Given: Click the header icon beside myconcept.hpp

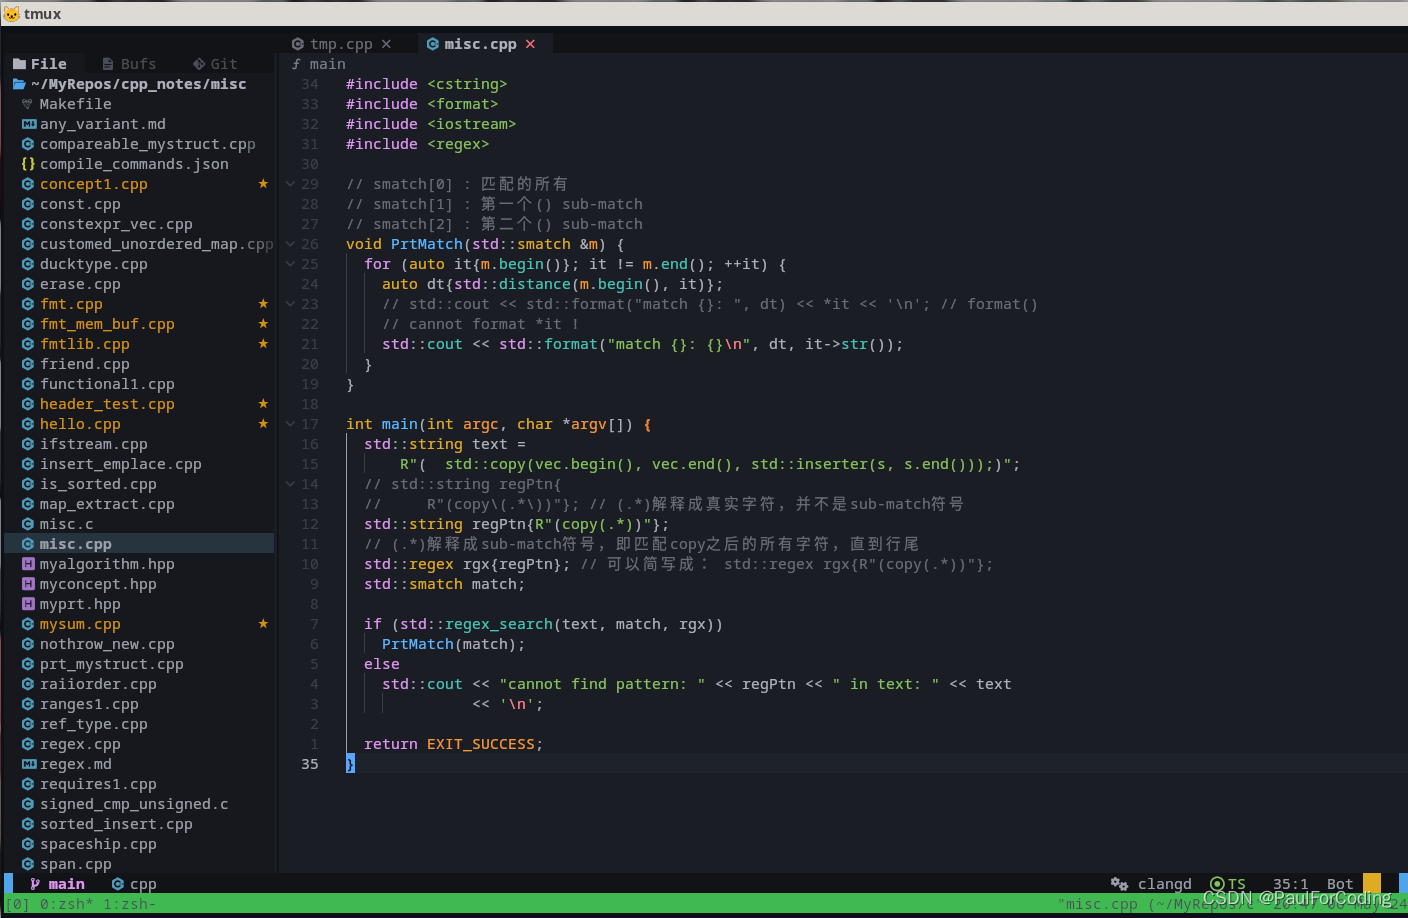Looking at the screenshot, I should pos(27,584).
